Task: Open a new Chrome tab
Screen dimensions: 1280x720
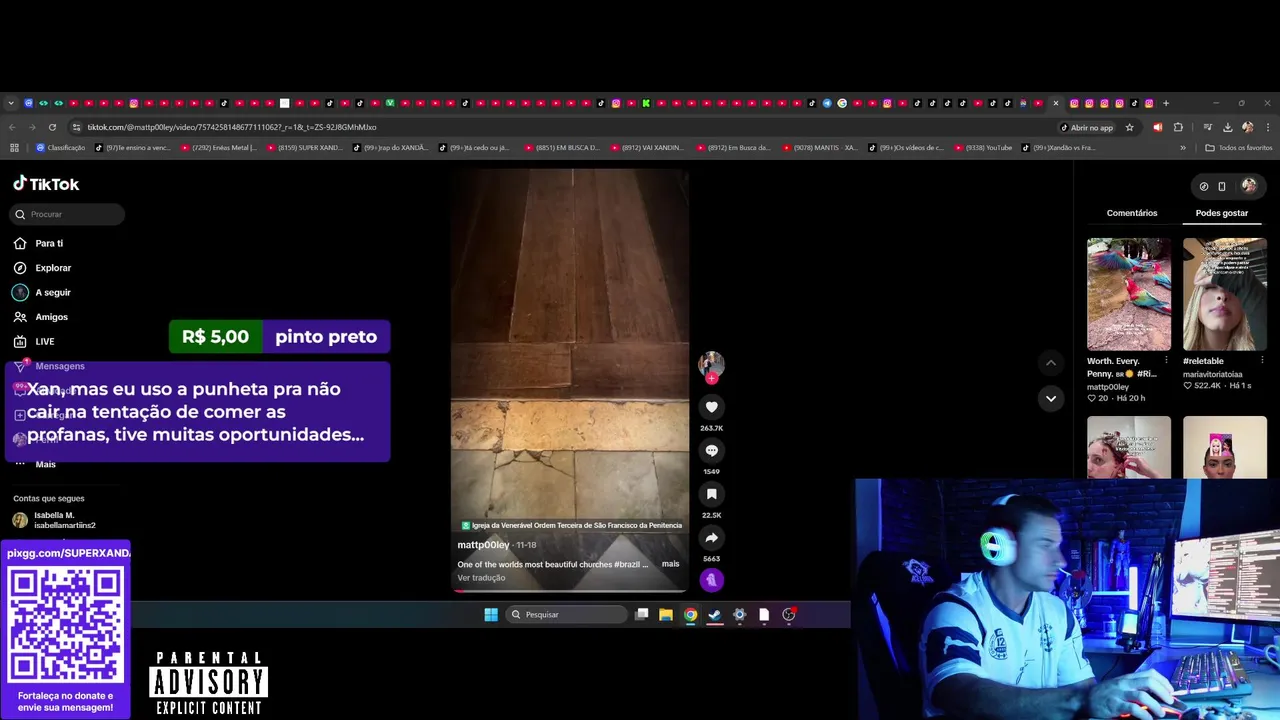Action: tap(1165, 103)
